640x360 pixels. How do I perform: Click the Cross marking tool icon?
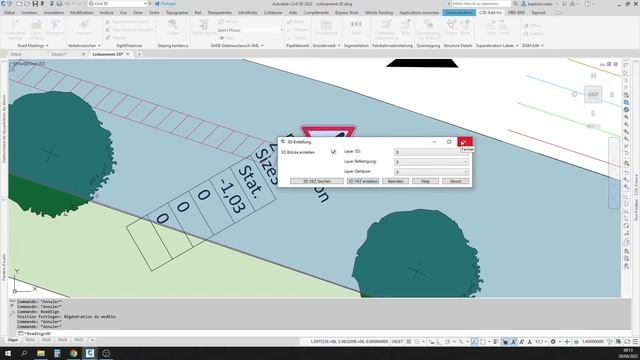pos(36,25)
